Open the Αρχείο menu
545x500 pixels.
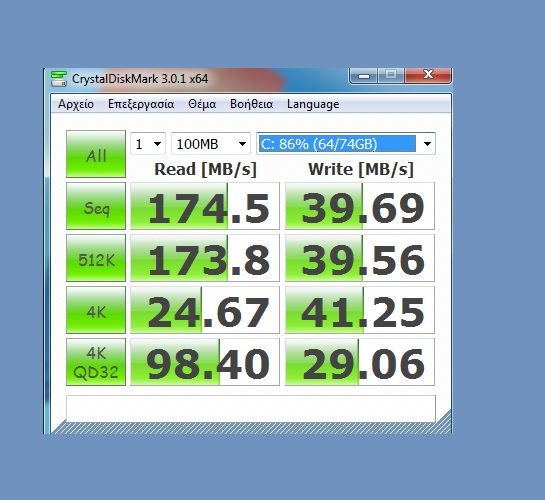pos(76,104)
